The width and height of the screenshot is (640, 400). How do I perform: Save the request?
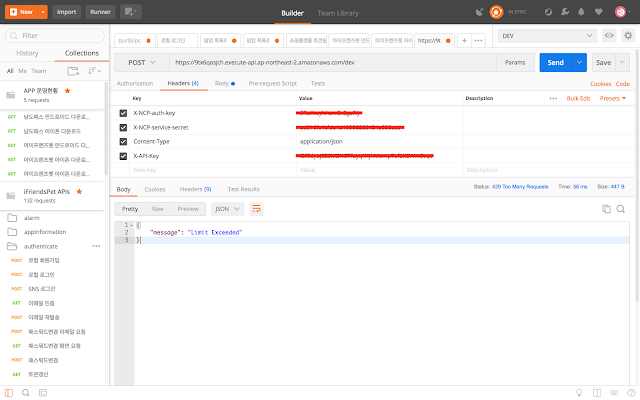click(603, 62)
